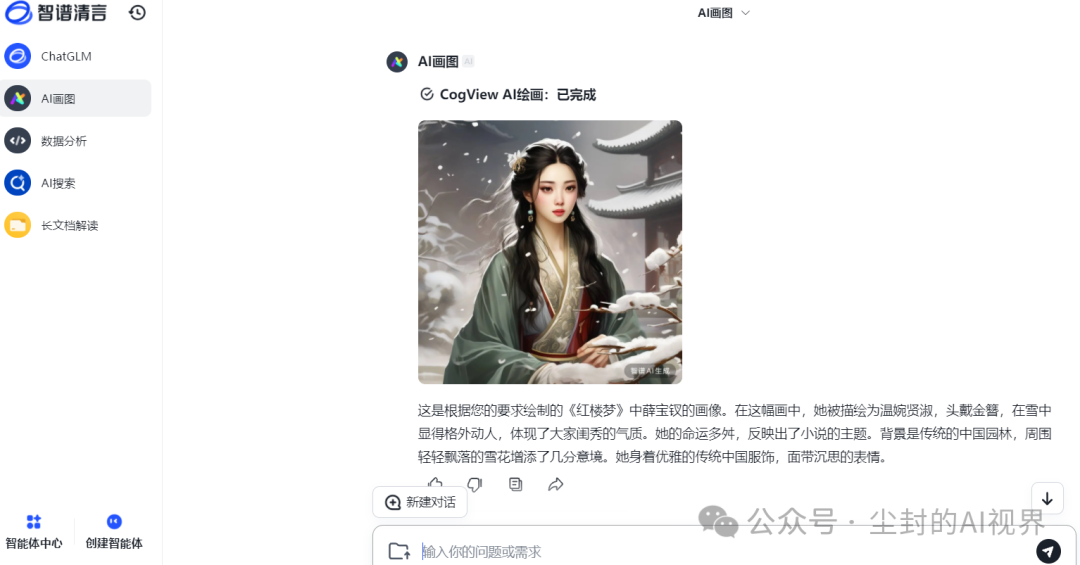Open 数据分析 code icon entry
Viewport: 1080px width, 565px height.
pos(76,141)
